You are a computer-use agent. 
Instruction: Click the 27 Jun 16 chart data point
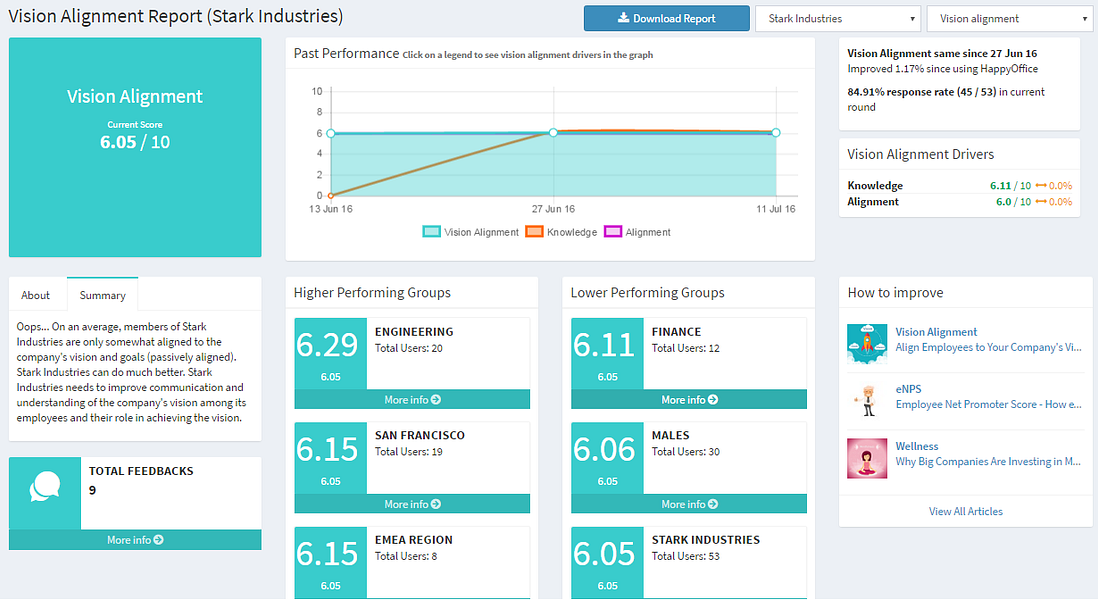coord(553,132)
